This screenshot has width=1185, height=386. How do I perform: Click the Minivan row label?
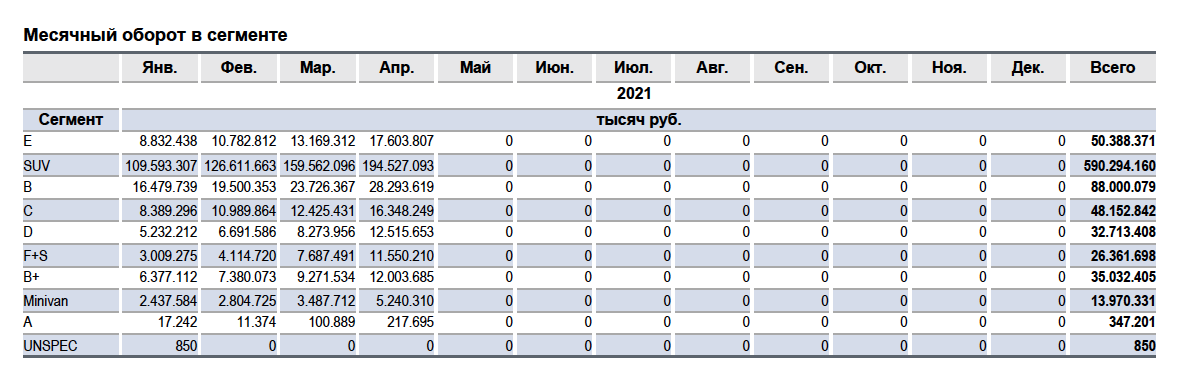coord(45,301)
